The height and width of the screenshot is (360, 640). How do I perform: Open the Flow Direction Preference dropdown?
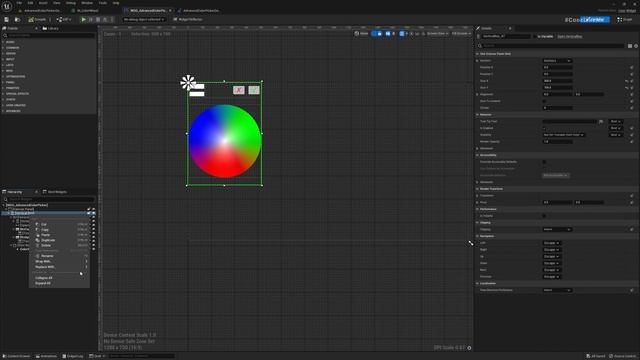point(557,290)
